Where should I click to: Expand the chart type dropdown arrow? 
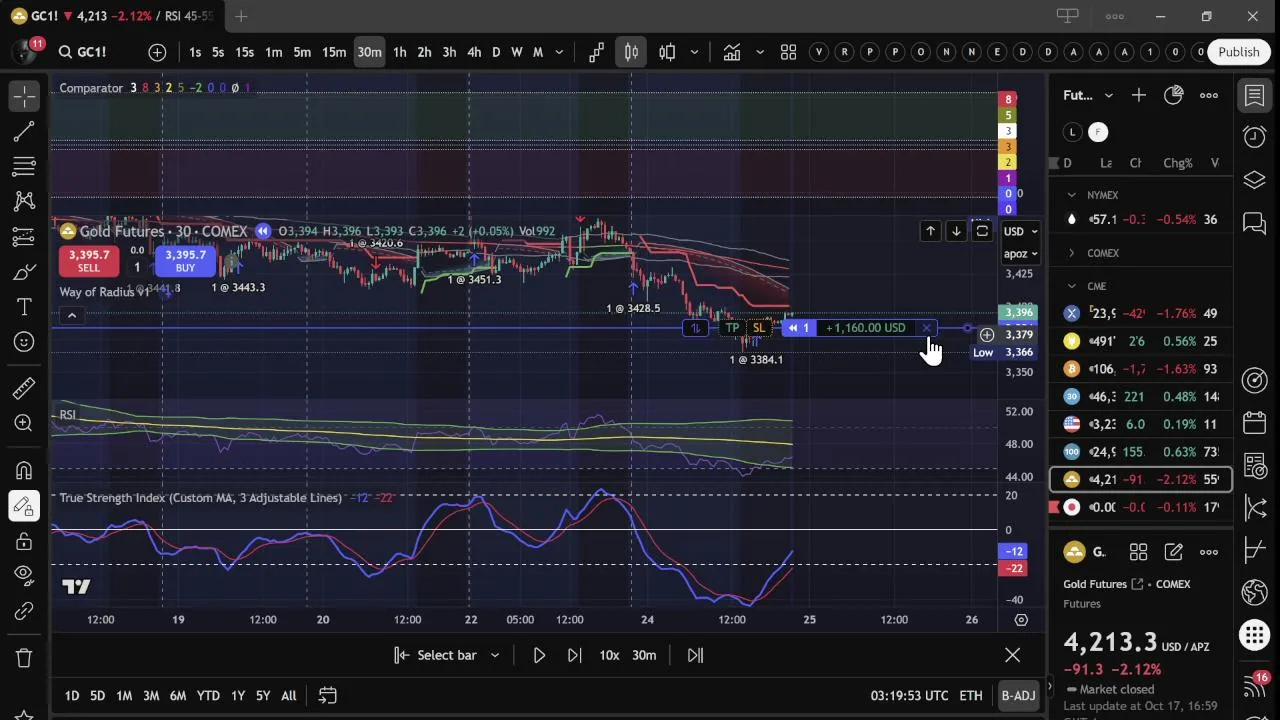[694, 52]
